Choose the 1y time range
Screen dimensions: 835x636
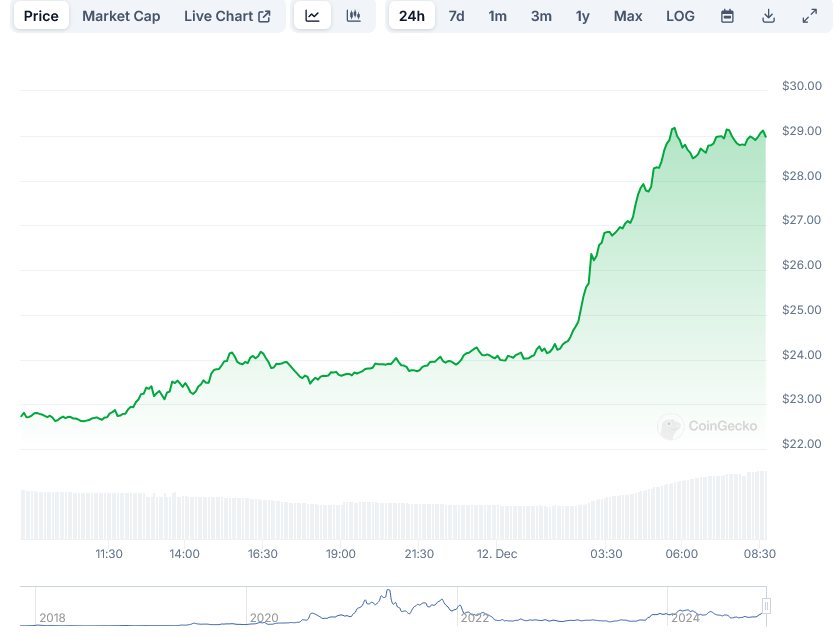582,16
